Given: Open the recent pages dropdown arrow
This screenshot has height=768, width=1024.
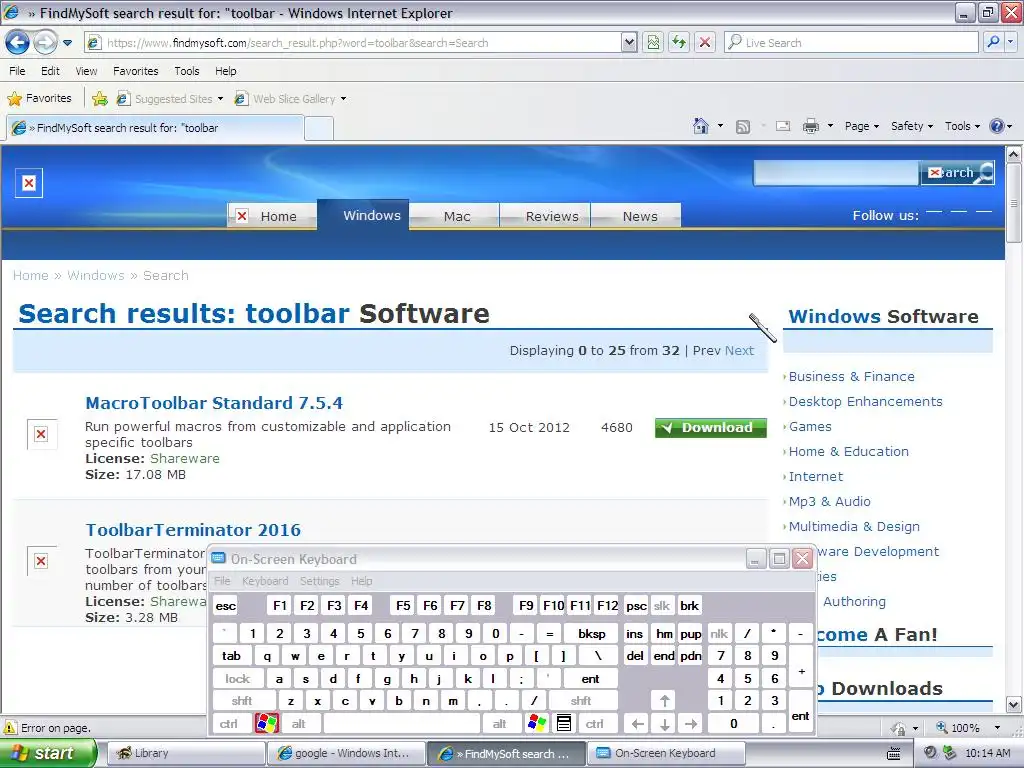Looking at the screenshot, I should pos(67,43).
